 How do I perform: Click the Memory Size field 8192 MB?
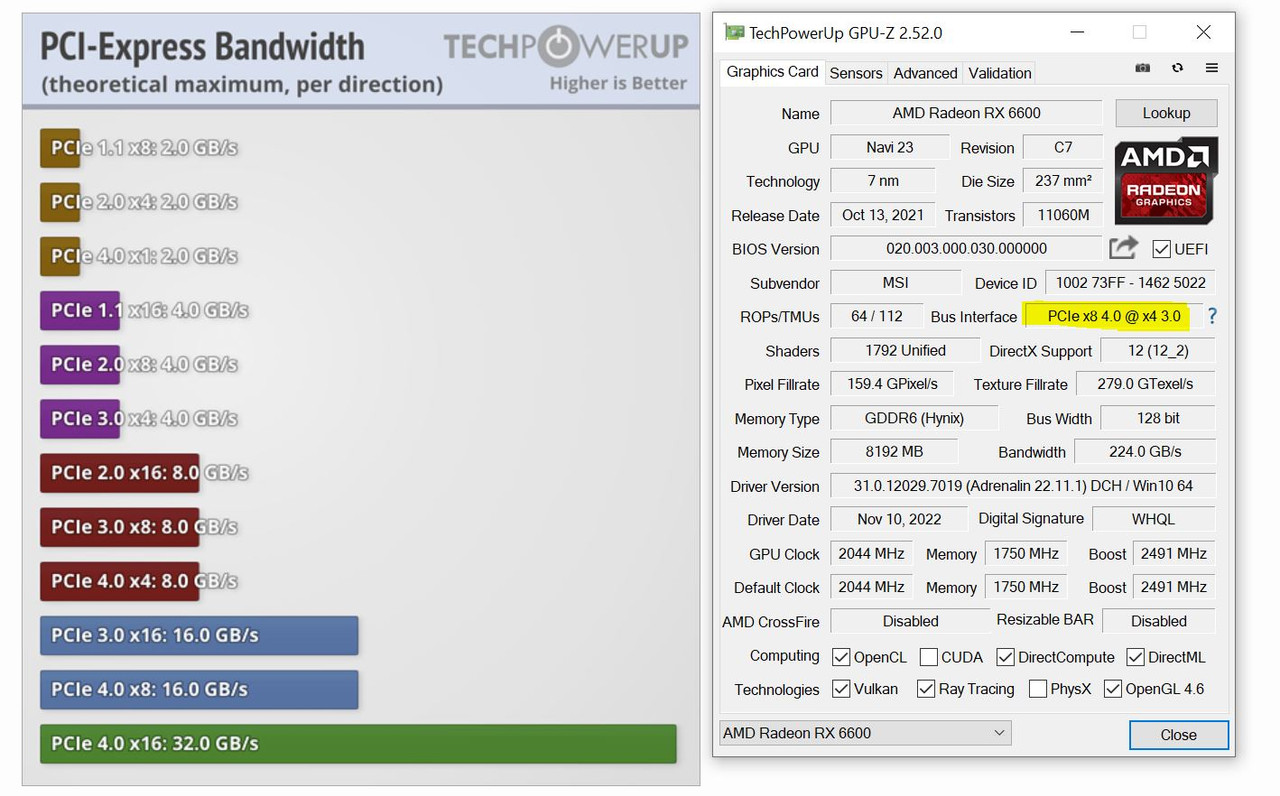click(893, 451)
